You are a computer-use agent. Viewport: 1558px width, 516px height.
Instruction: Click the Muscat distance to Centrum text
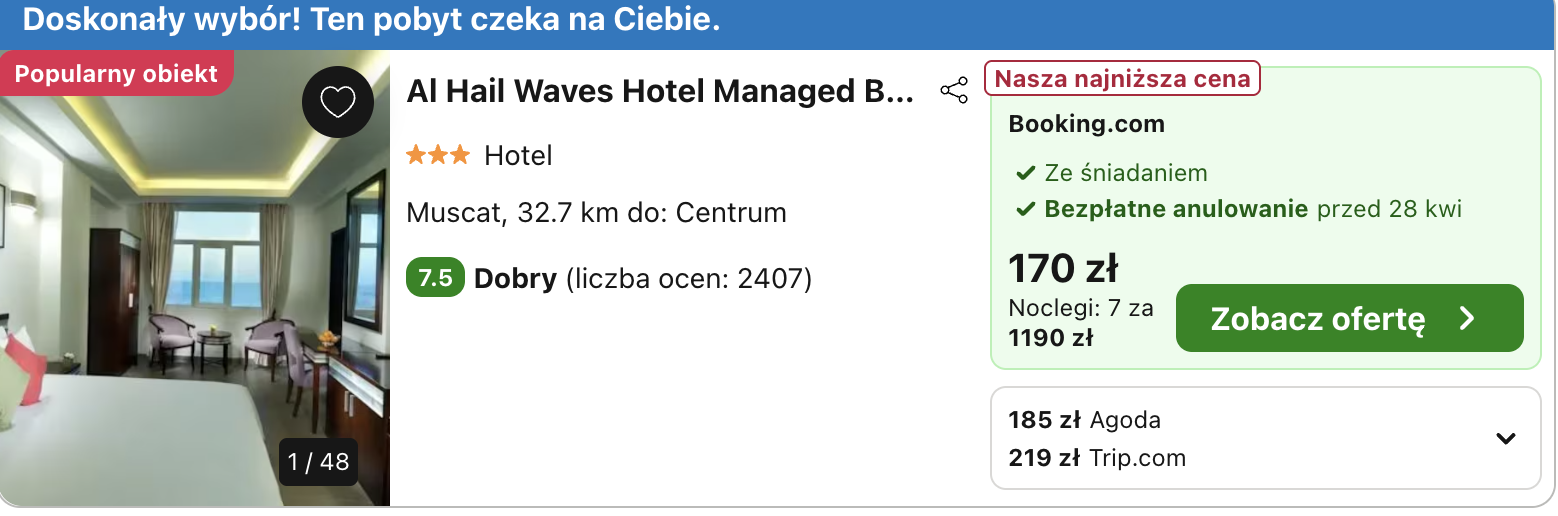[596, 213]
